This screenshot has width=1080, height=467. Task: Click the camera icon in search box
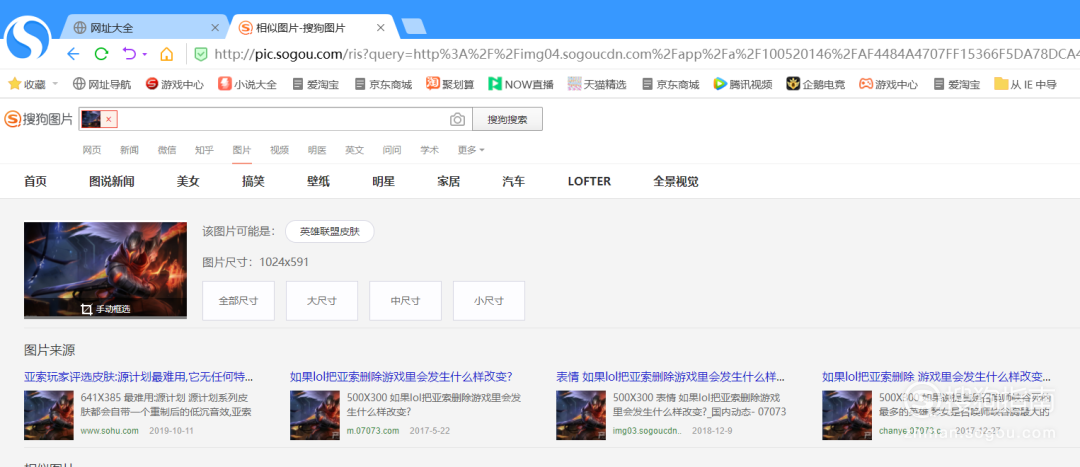pos(457,120)
